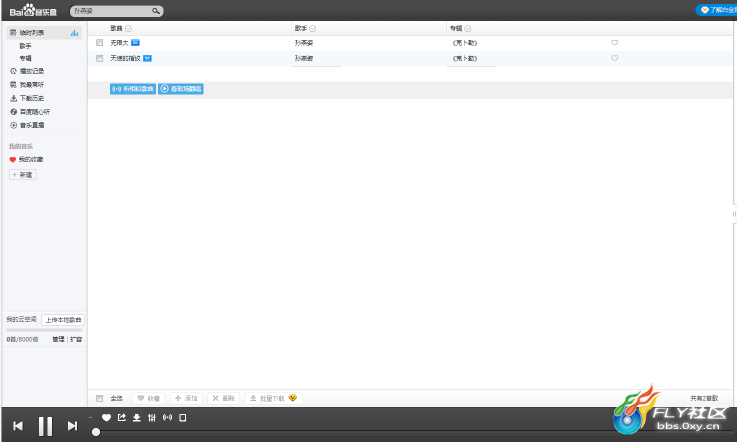
Task: Select 歌手 under 临时列表
Action: click(25, 46)
